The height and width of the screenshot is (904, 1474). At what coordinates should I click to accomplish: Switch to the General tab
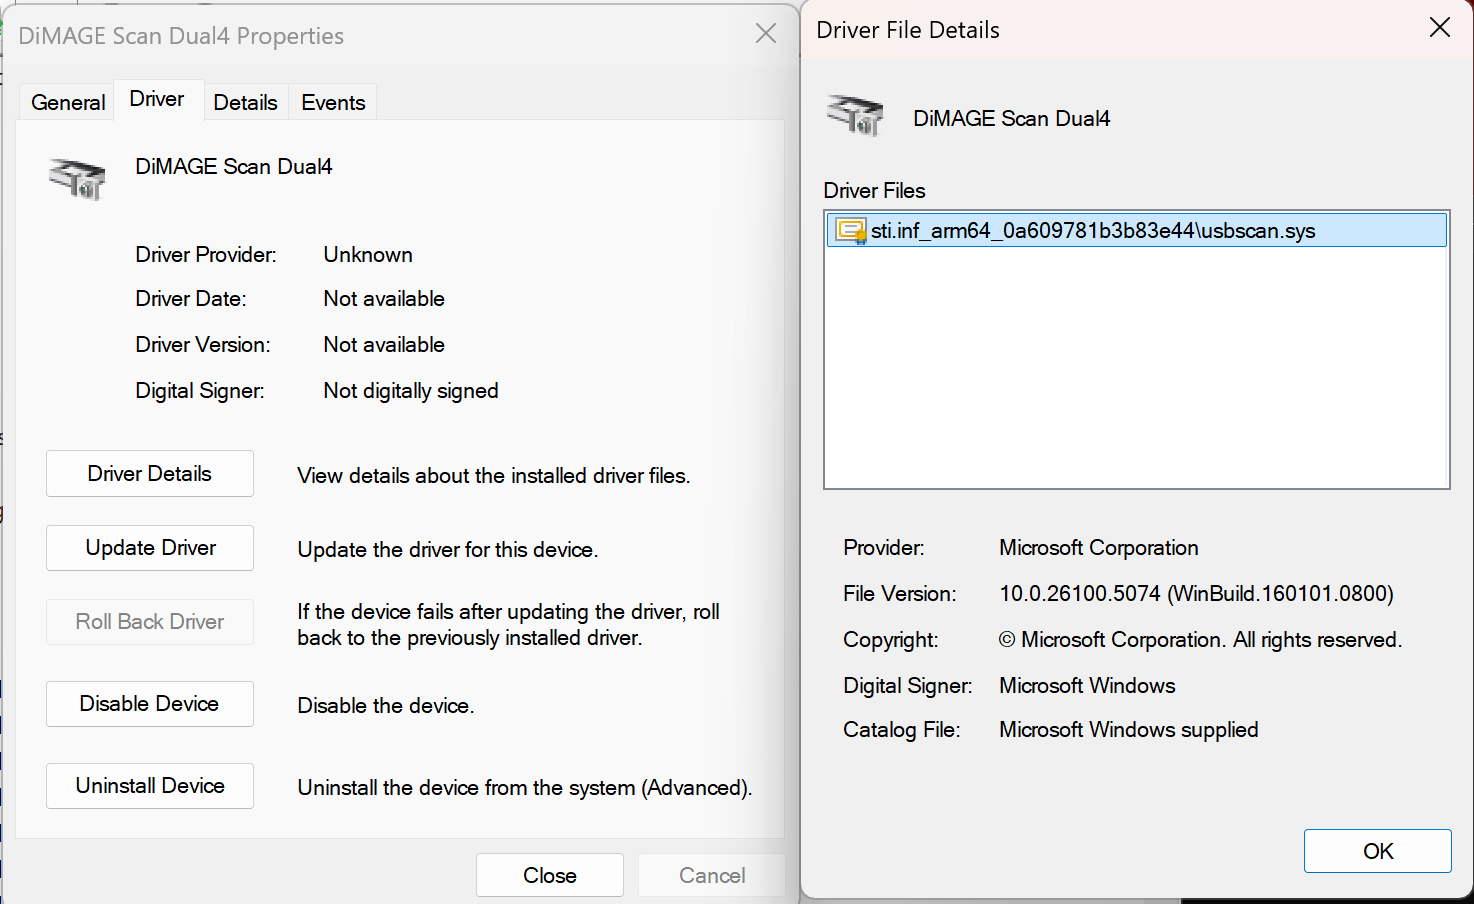pyautogui.click(x=68, y=102)
